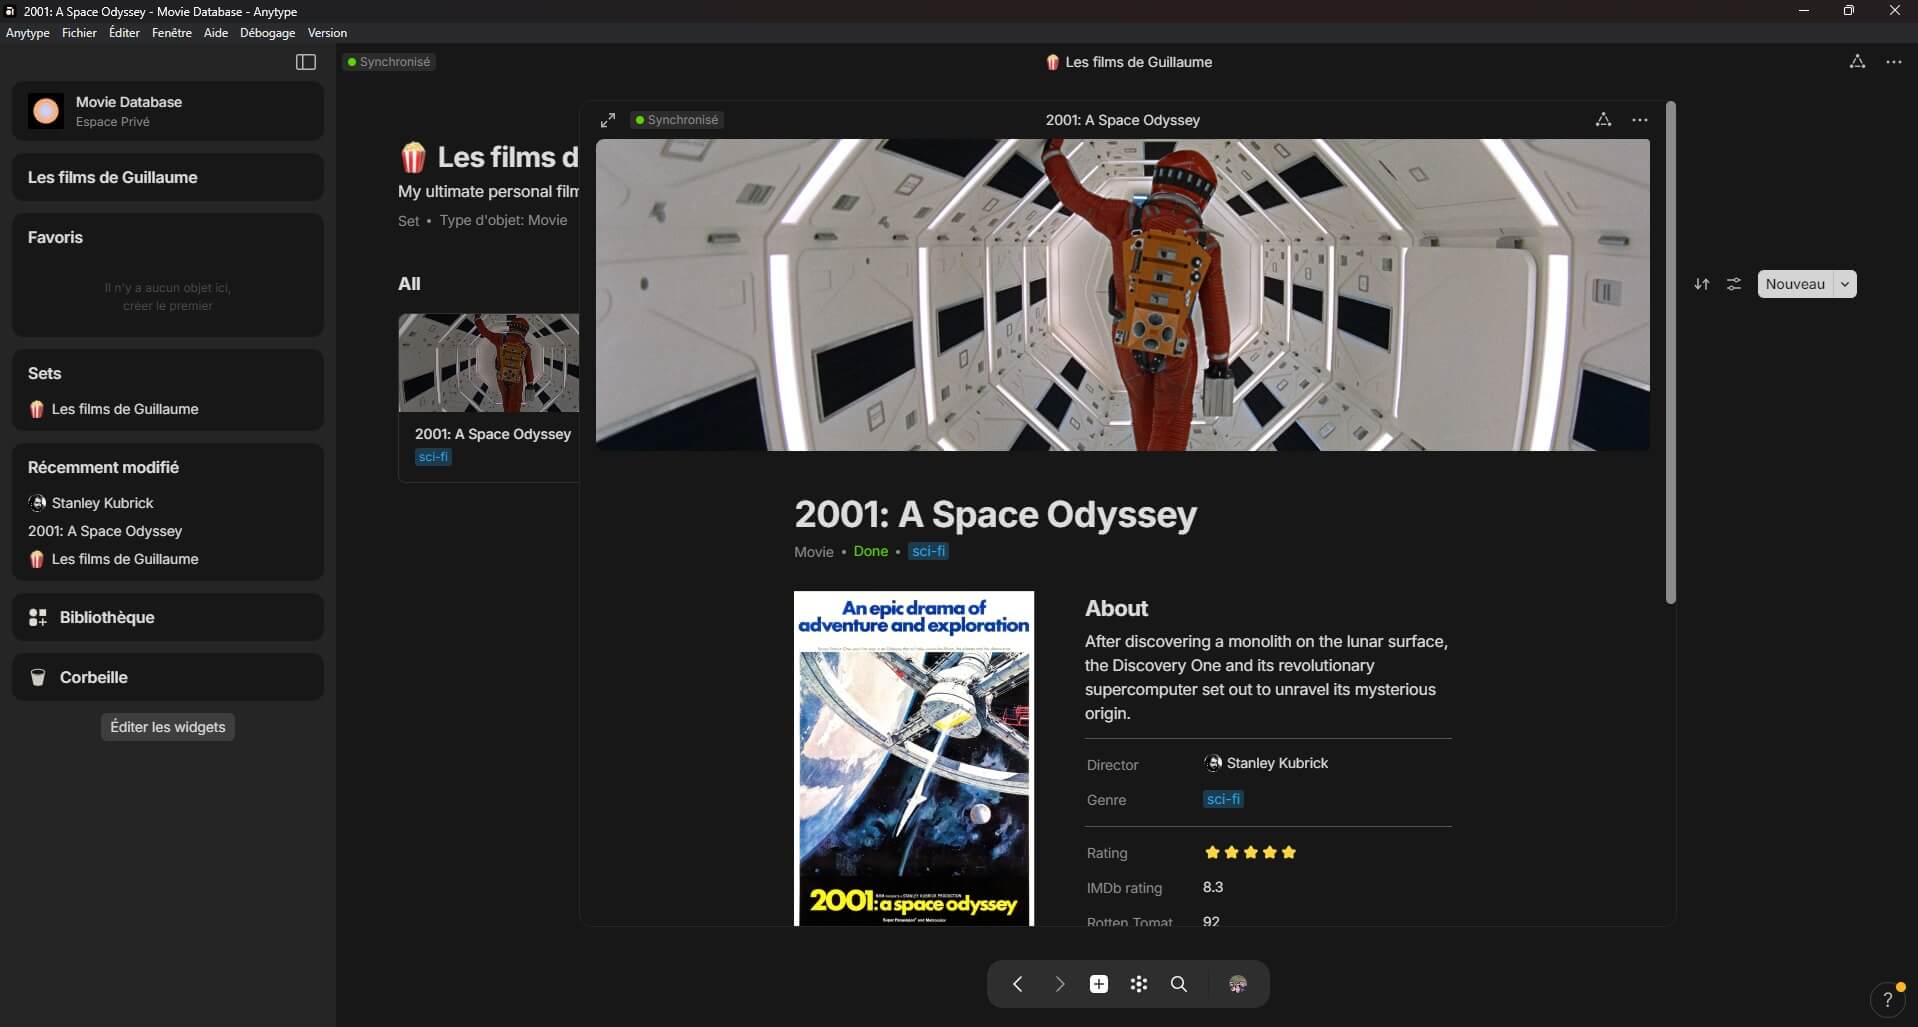The image size is (1918, 1027).
Task: Click Type d'objet: Movie text
Action: 503,220
